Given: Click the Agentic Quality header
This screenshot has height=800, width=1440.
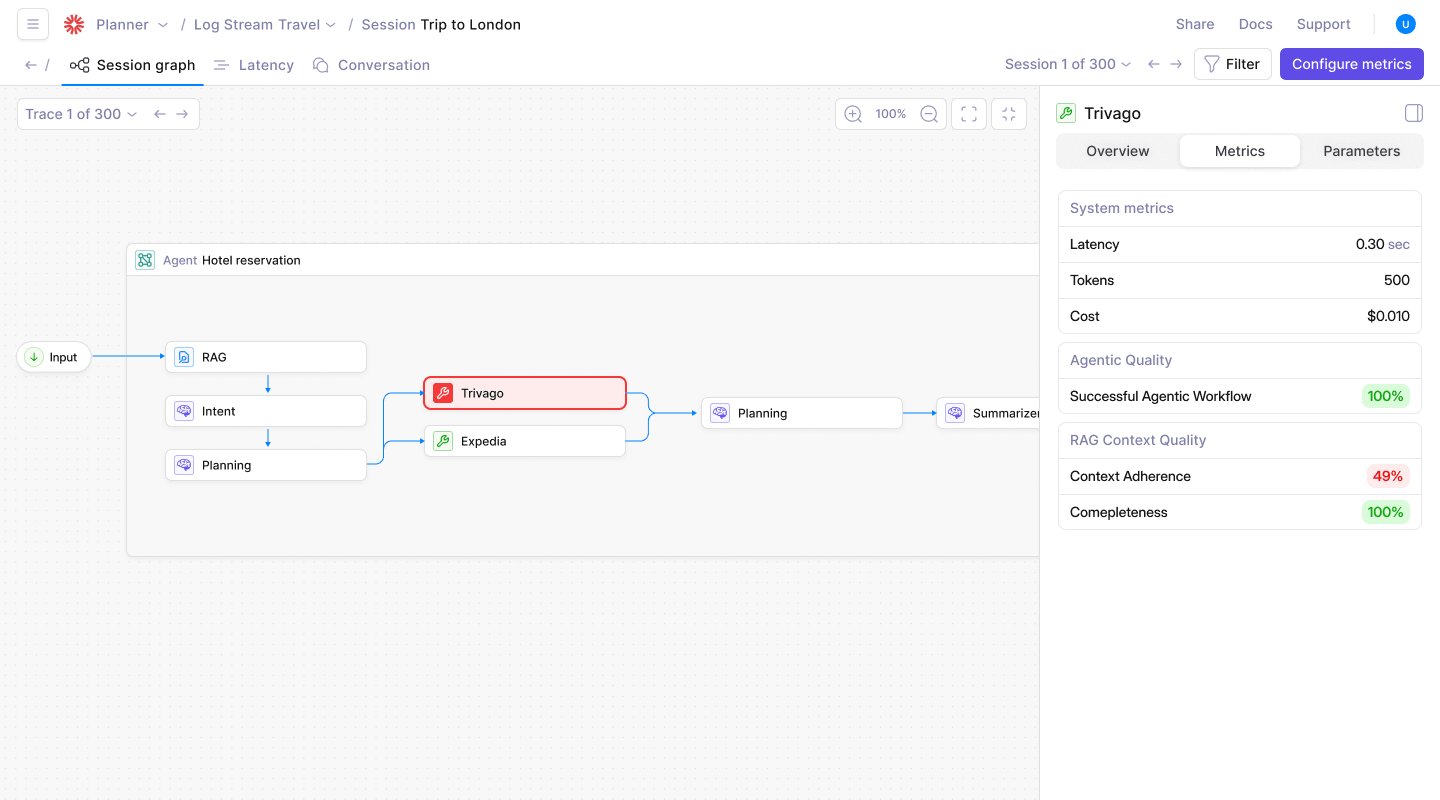Looking at the screenshot, I should click(x=1121, y=361).
